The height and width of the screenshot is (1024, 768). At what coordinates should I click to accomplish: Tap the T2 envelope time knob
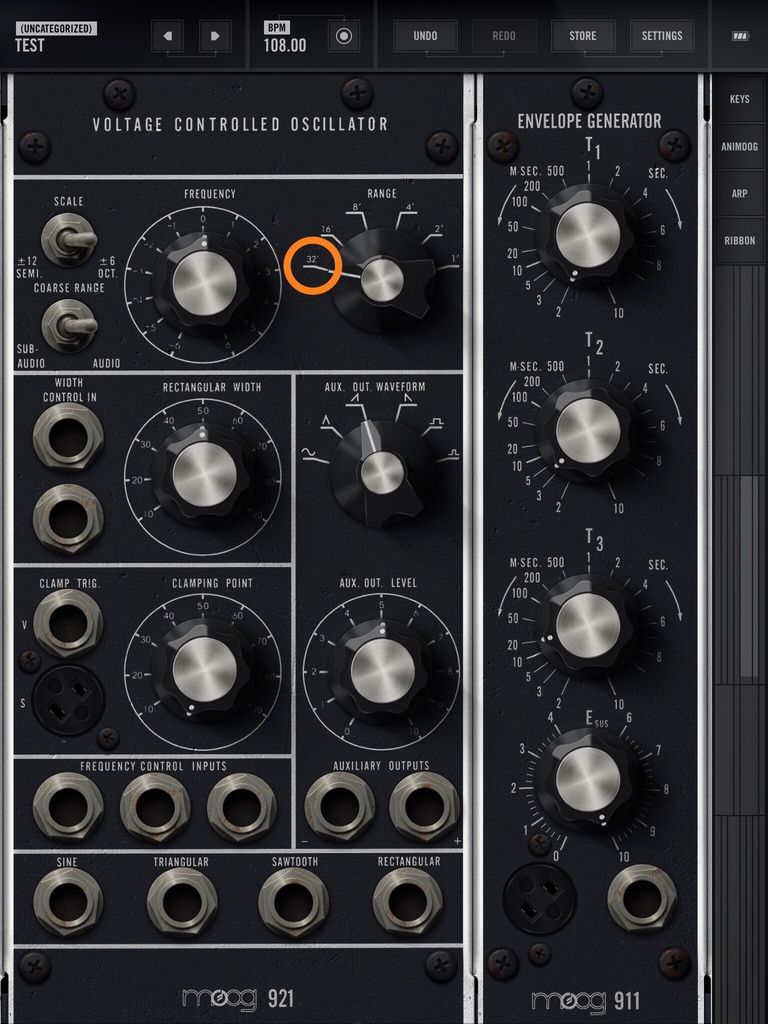tap(588, 431)
